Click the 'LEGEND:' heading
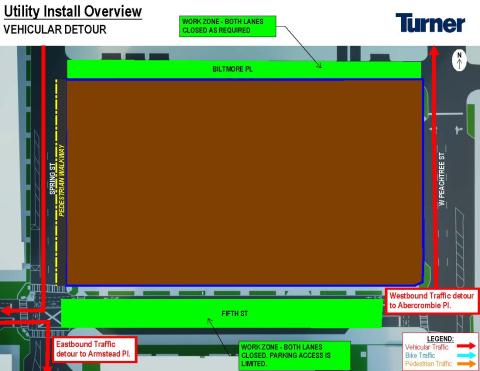 [440, 339]
